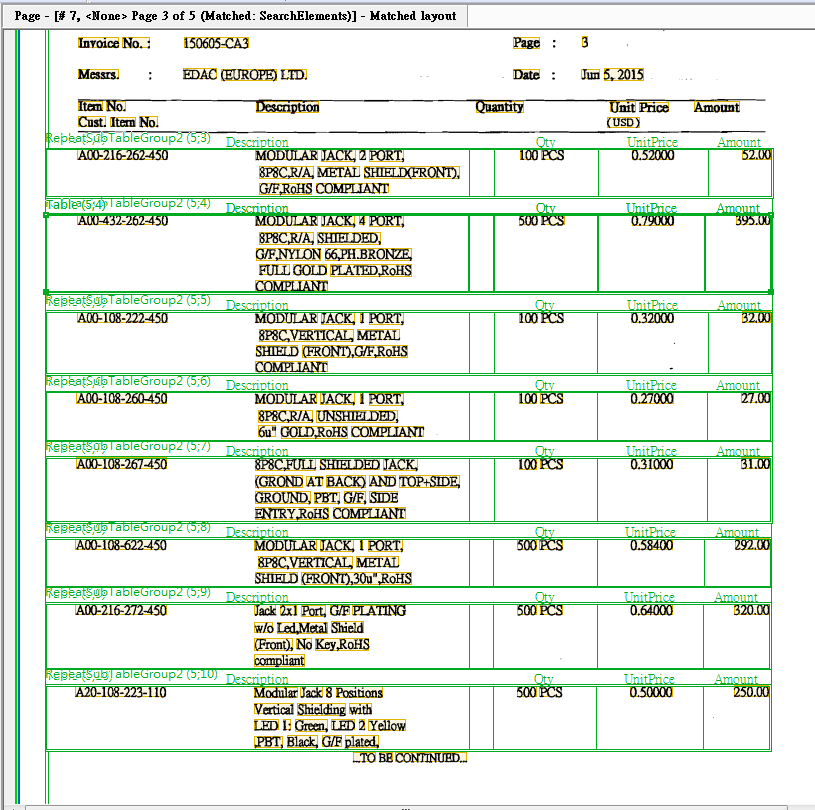815x810 pixels.
Task: Click the 'Unit Price' column header
Action: [639, 108]
